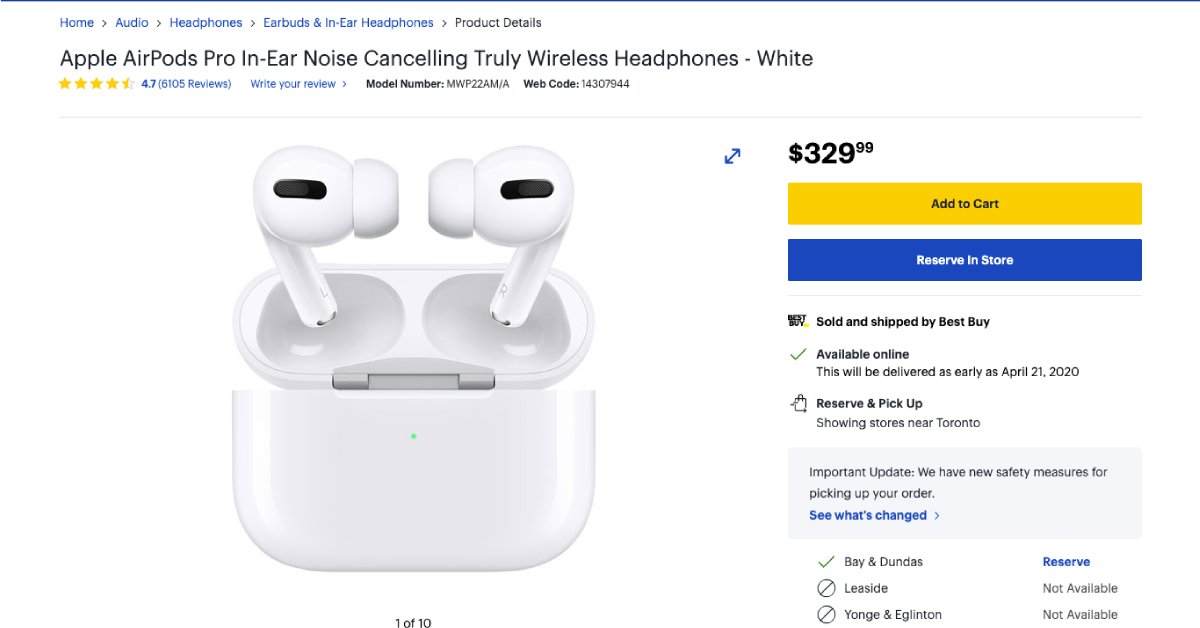Expand See what's changed
The image size is (1200, 628).
[x=869, y=515]
